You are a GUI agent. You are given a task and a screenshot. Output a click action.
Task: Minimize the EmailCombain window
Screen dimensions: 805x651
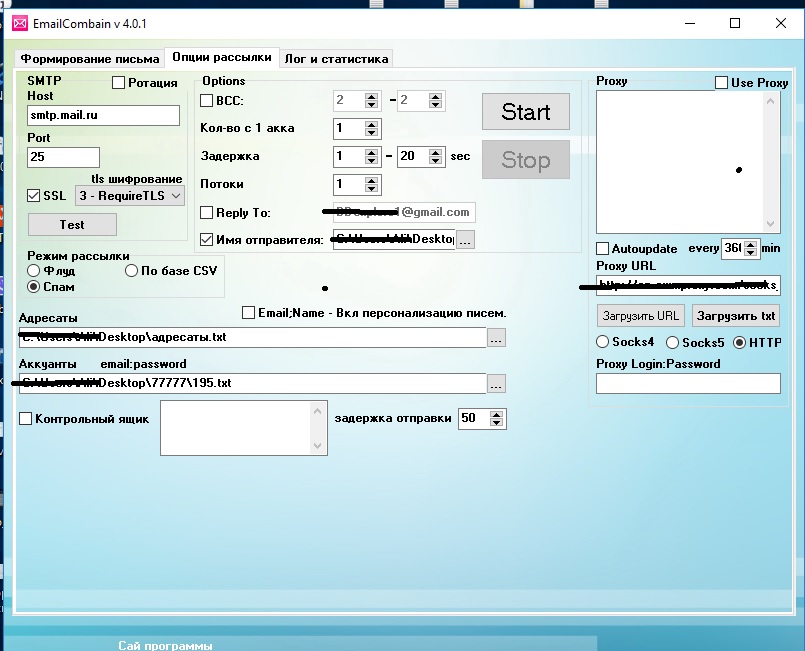coord(690,24)
